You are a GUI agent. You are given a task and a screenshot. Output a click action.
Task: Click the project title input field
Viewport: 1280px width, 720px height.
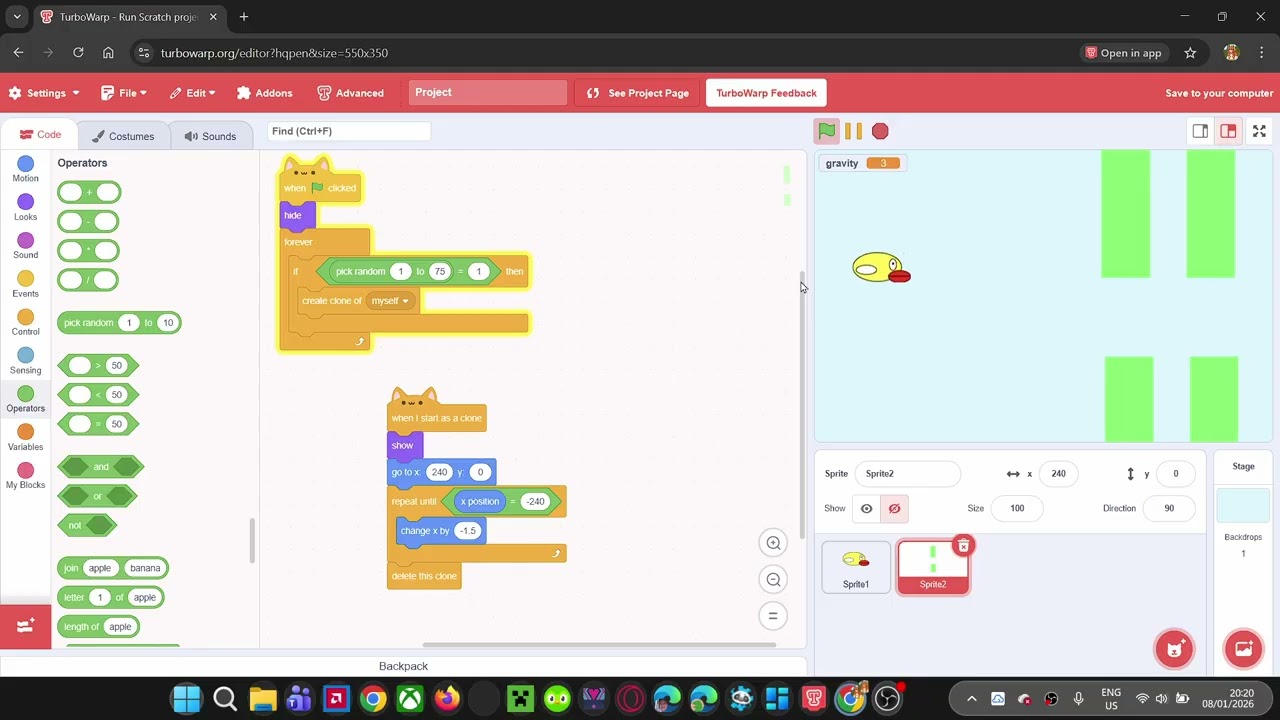tap(488, 92)
